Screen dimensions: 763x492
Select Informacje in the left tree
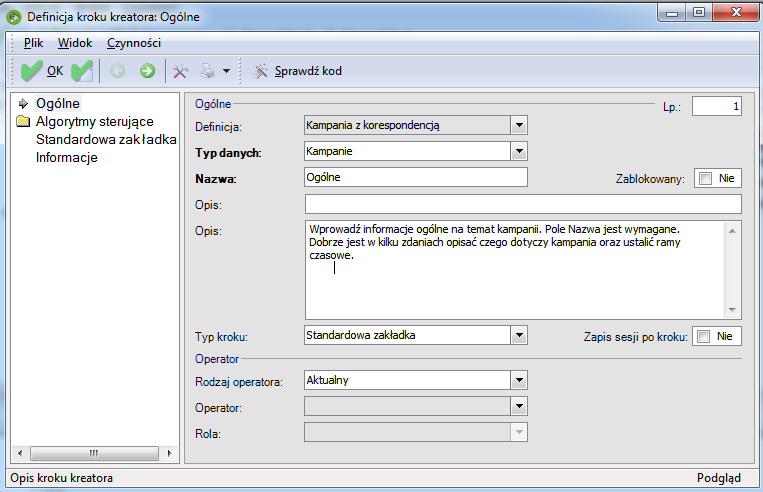[x=67, y=158]
